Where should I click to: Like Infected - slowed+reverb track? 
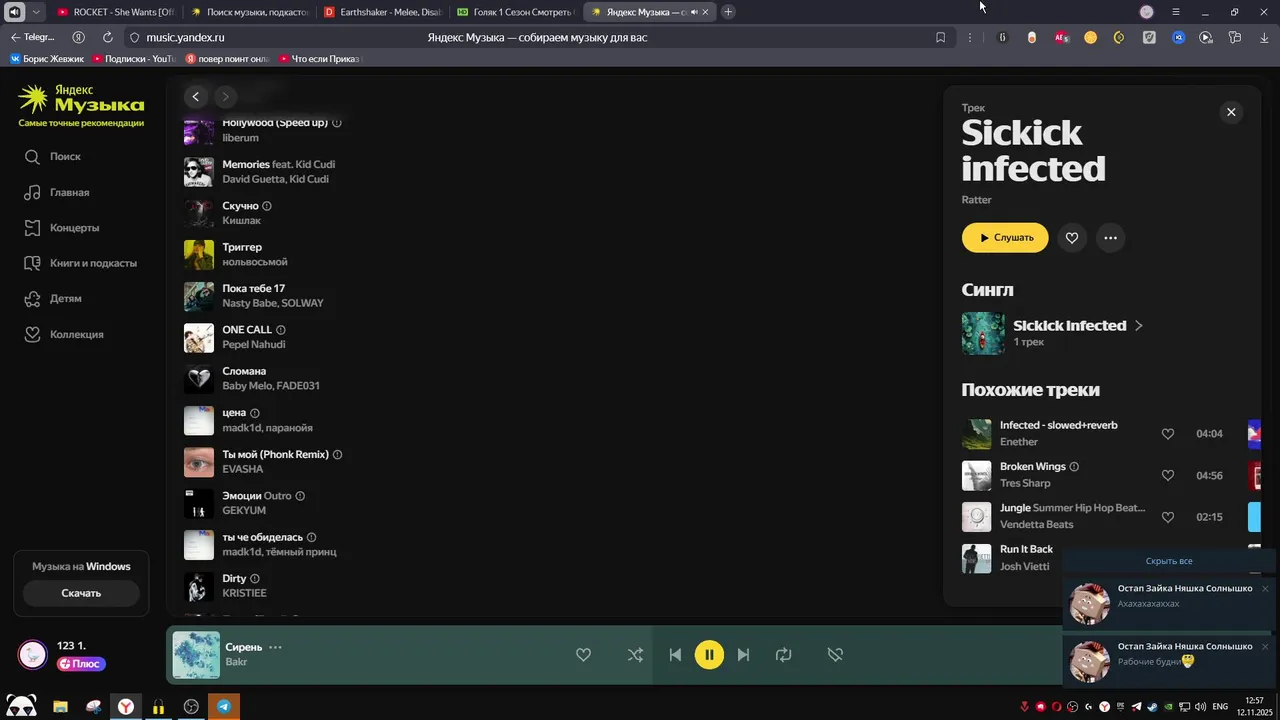tap(1167, 434)
